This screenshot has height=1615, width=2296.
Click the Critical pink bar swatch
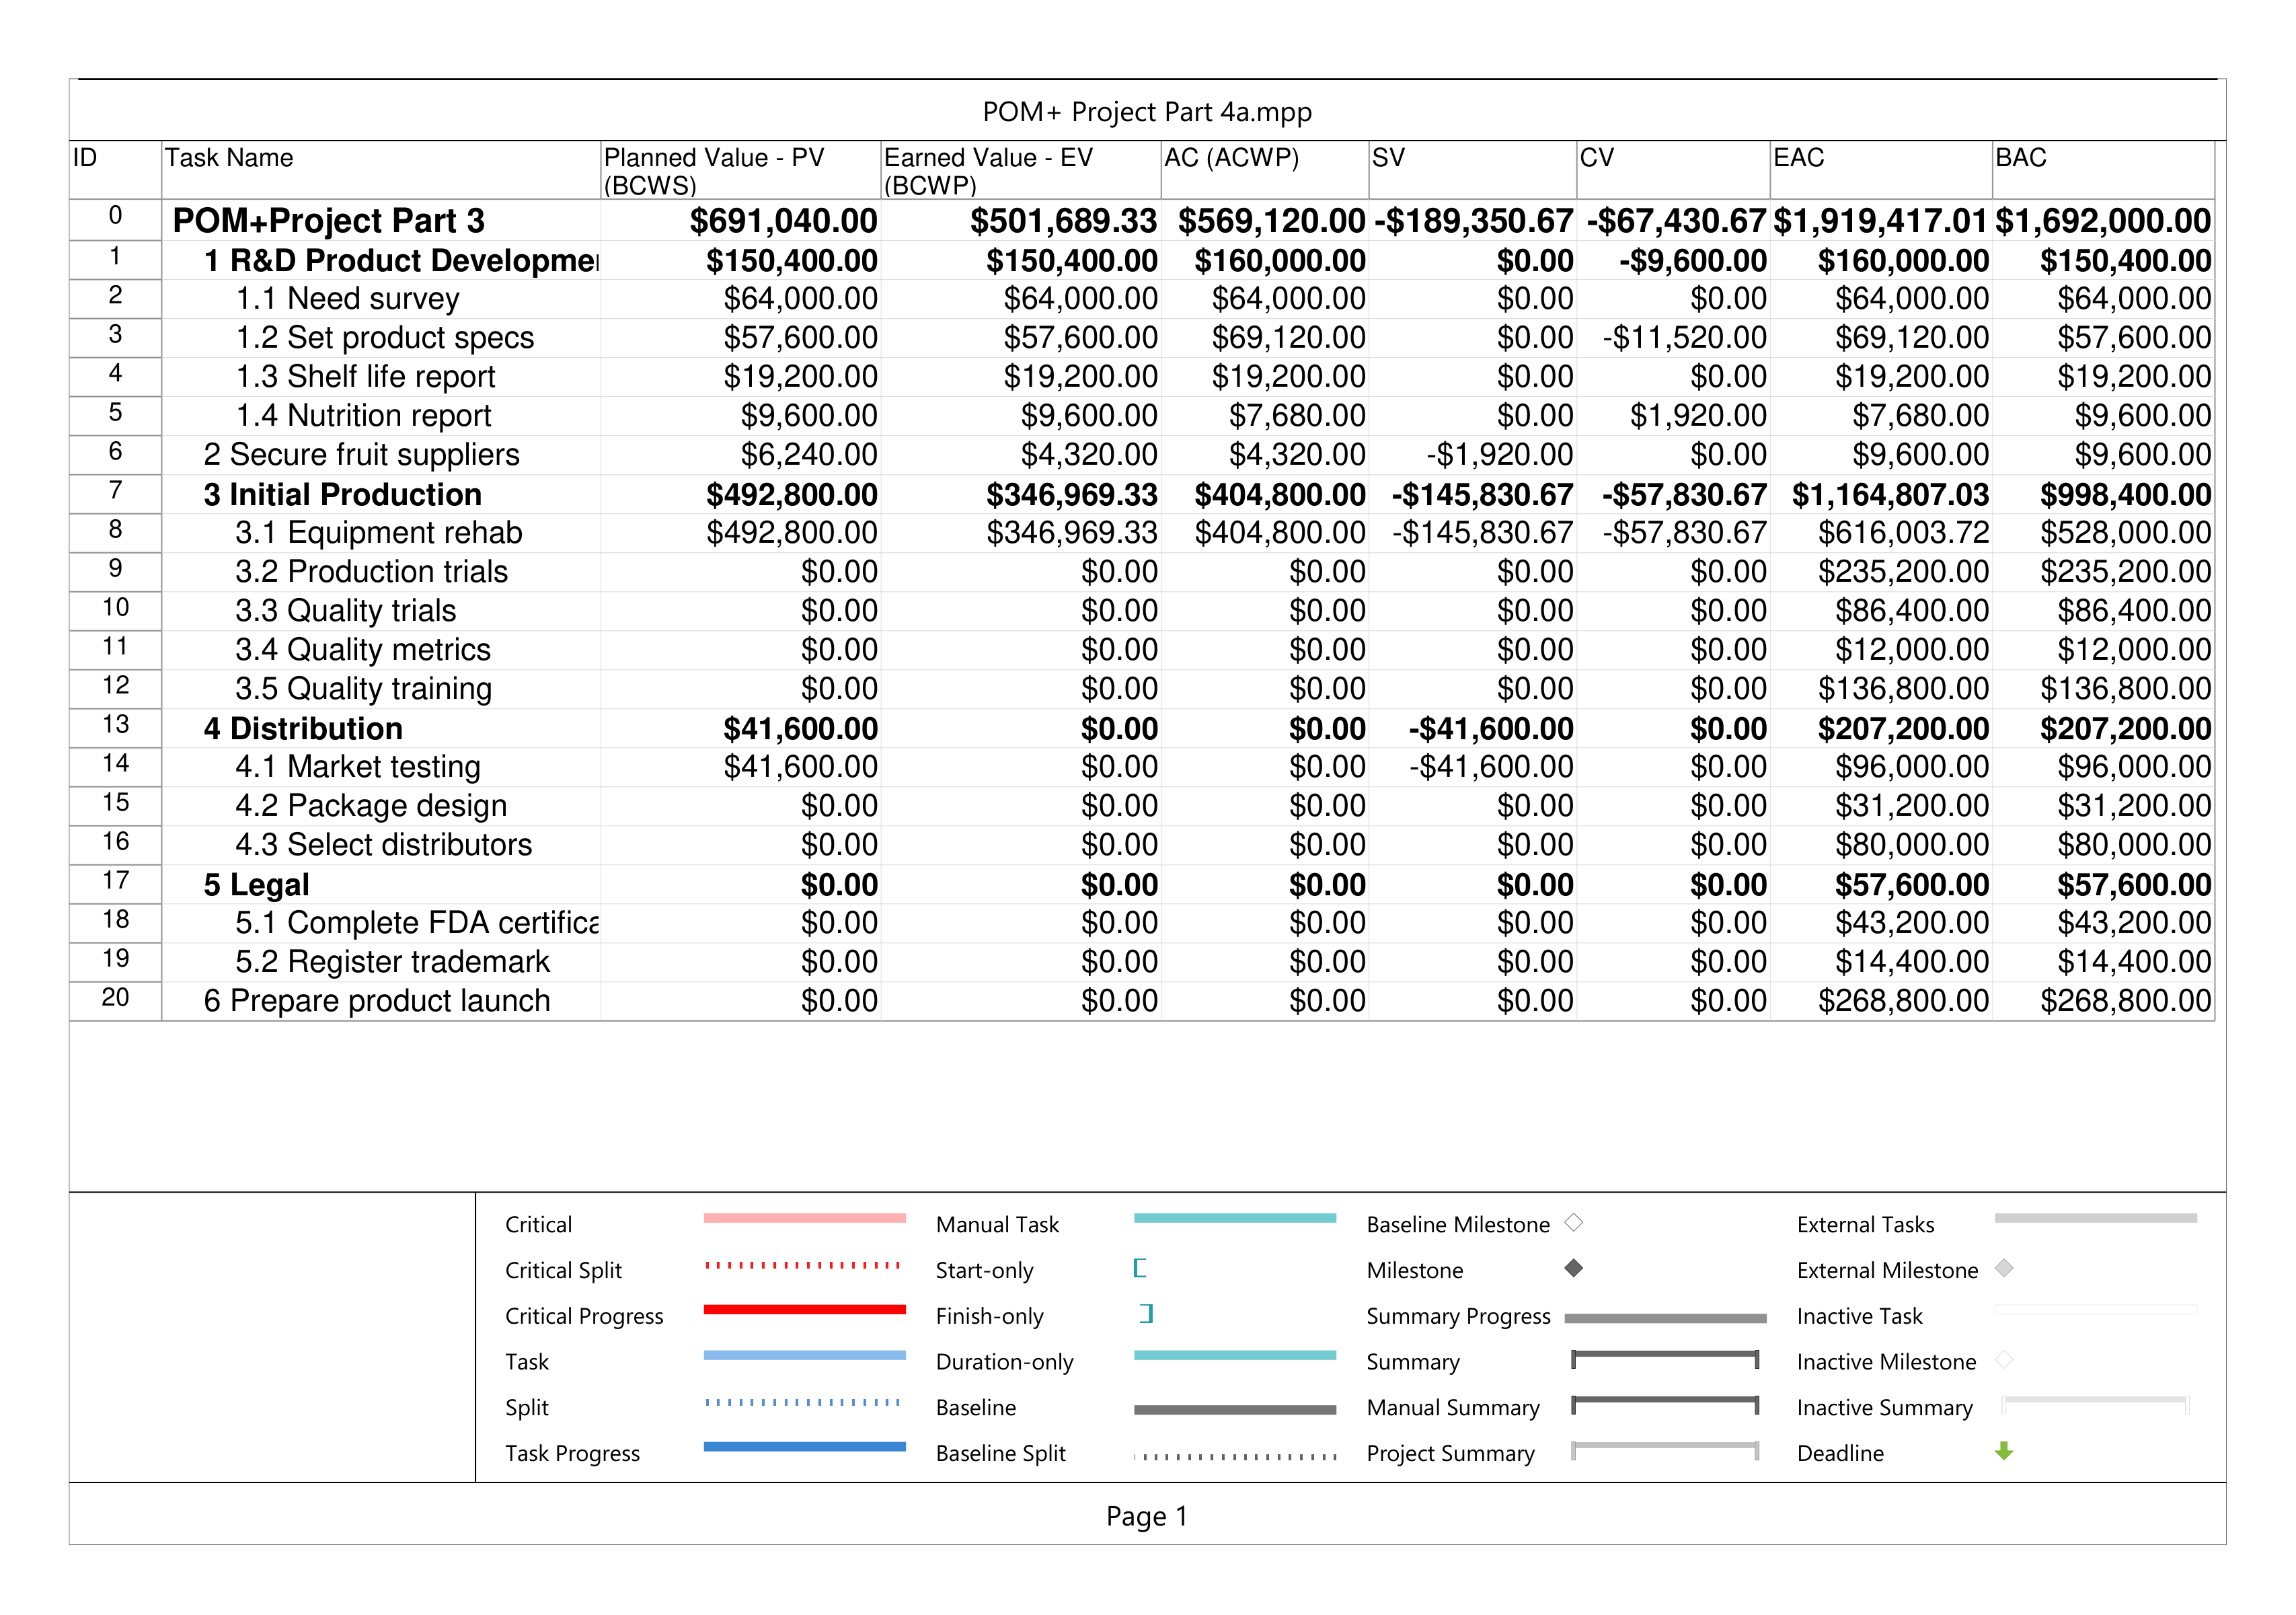tap(804, 1218)
